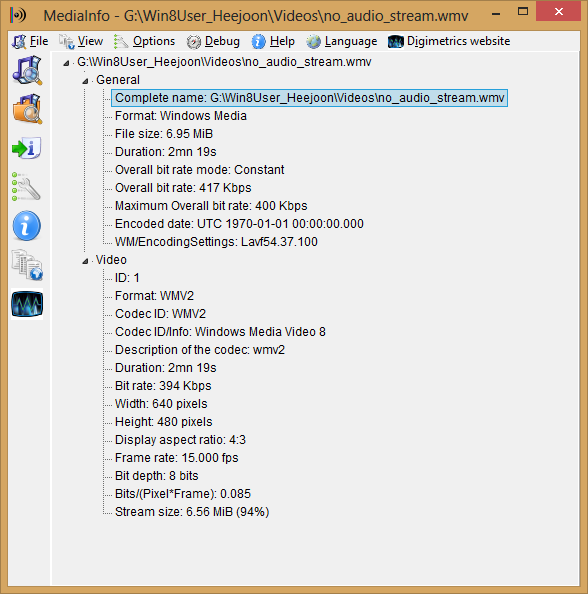Open the View menu
This screenshot has width=588, height=594.
tap(90, 41)
